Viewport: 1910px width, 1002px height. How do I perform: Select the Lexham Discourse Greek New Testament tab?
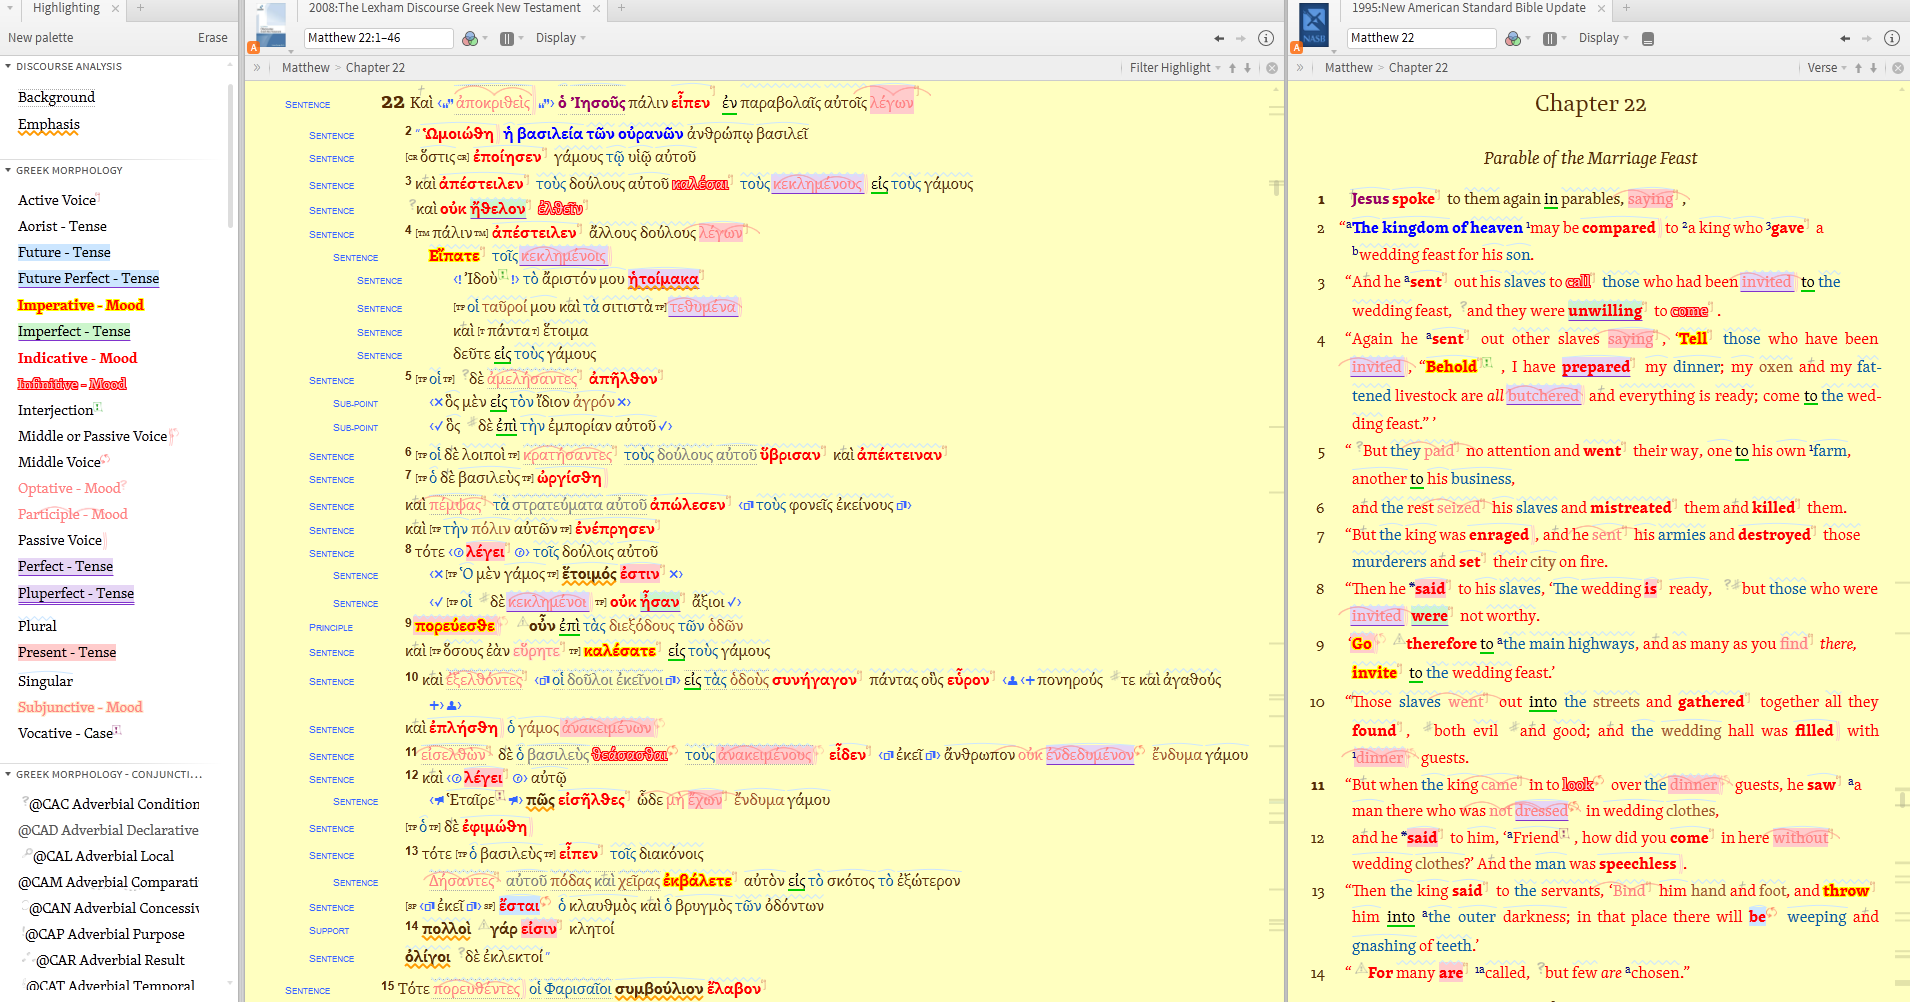pos(444,8)
